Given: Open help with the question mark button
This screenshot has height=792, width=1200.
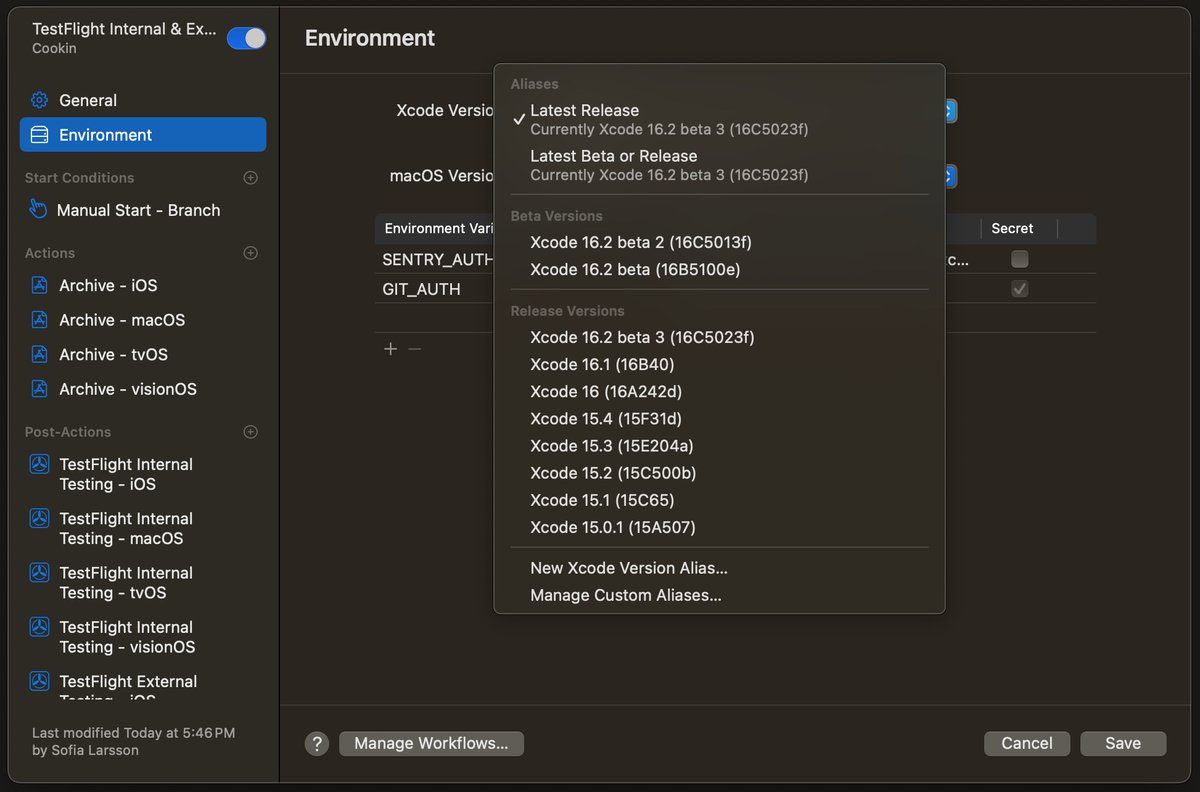Looking at the screenshot, I should [317, 743].
